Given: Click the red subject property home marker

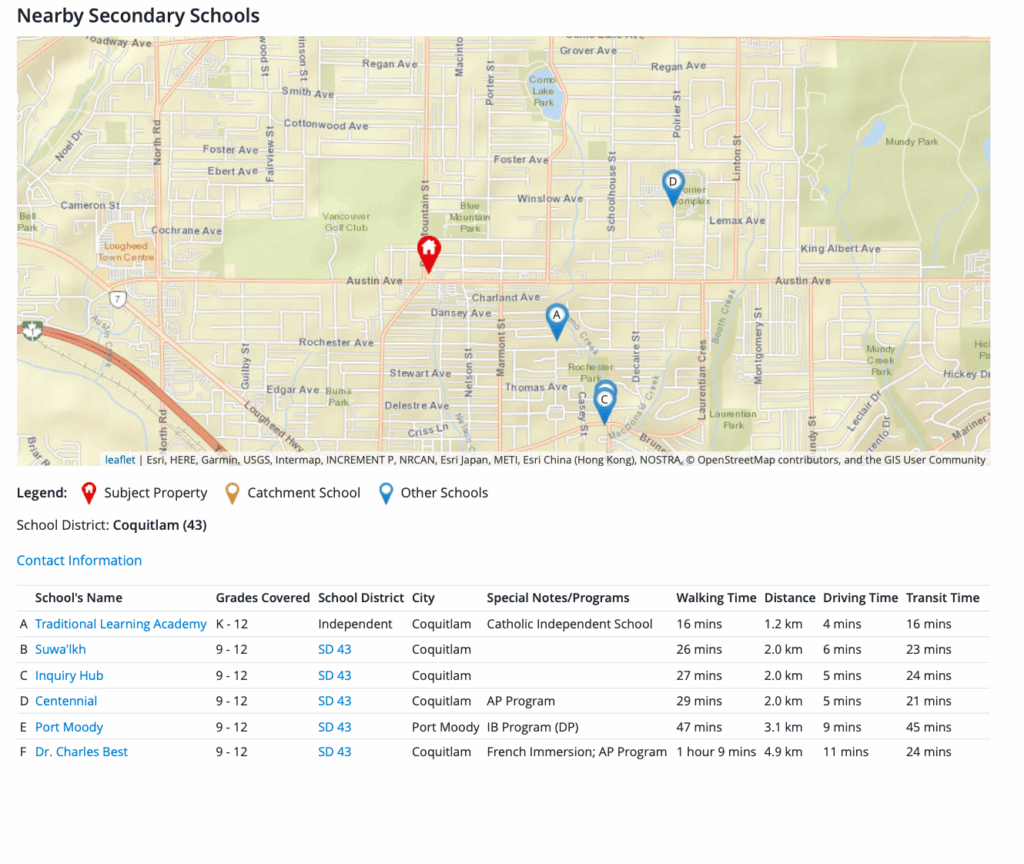Looking at the screenshot, I should point(428,254).
